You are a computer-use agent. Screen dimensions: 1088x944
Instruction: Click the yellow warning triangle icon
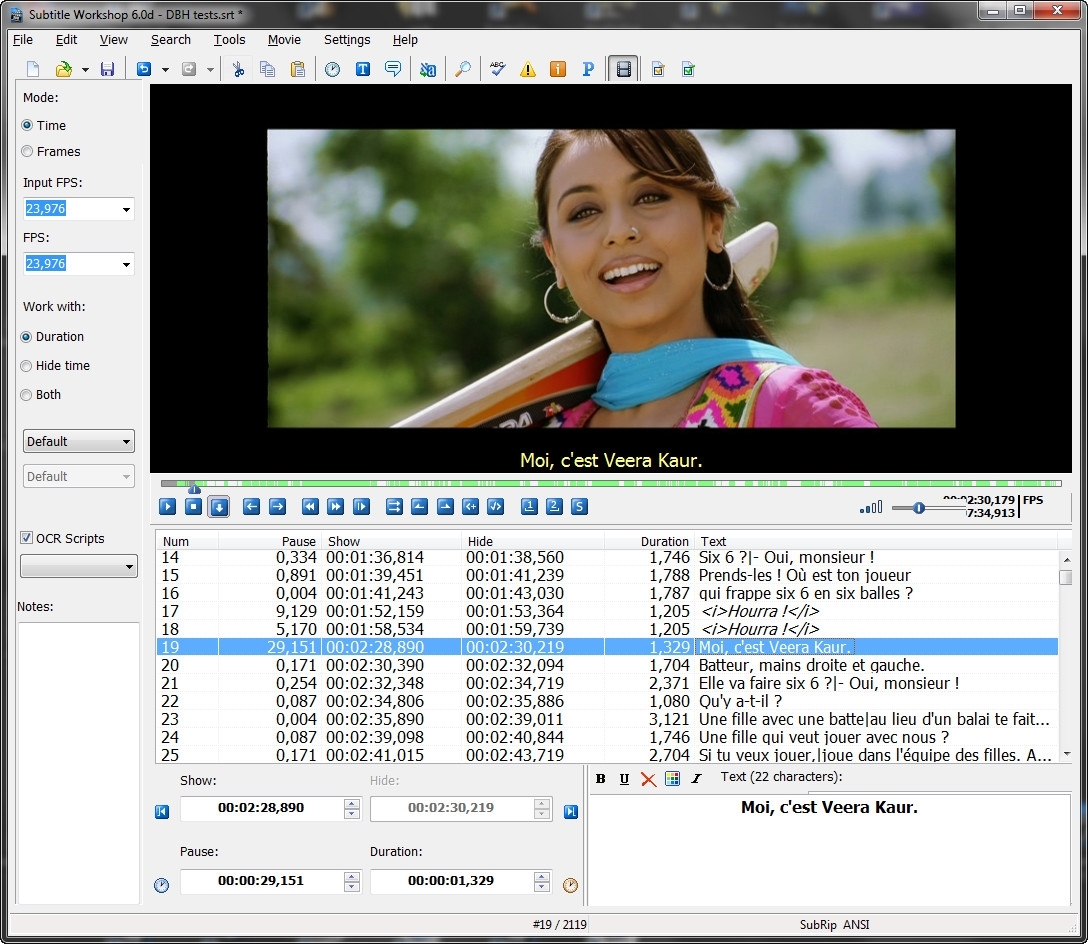[x=528, y=69]
